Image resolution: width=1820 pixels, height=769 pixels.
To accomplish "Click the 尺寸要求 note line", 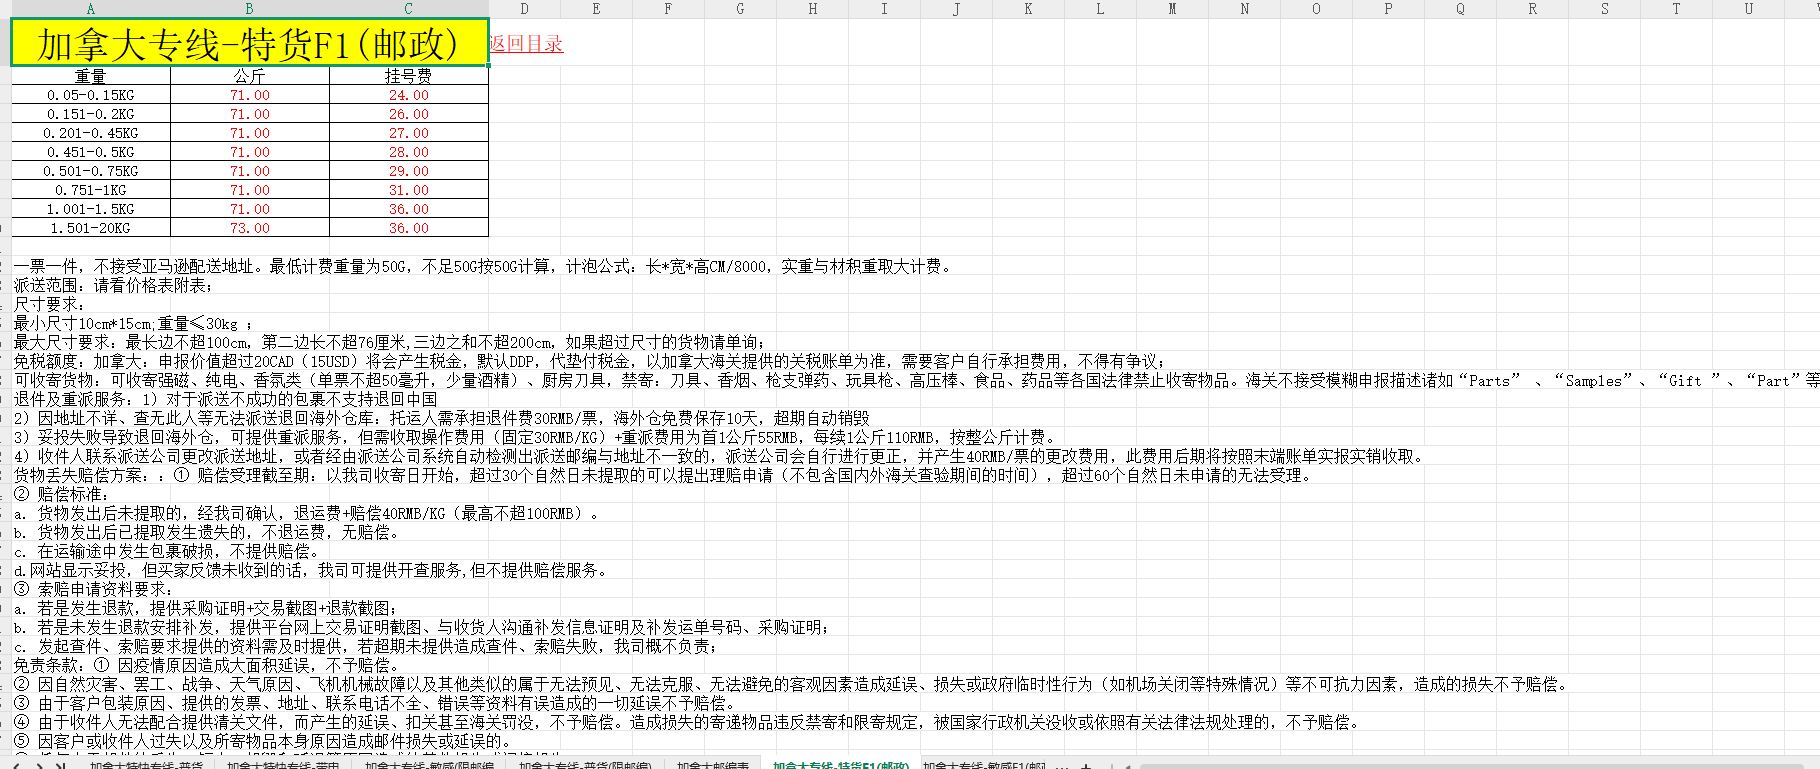I will click(x=49, y=304).
